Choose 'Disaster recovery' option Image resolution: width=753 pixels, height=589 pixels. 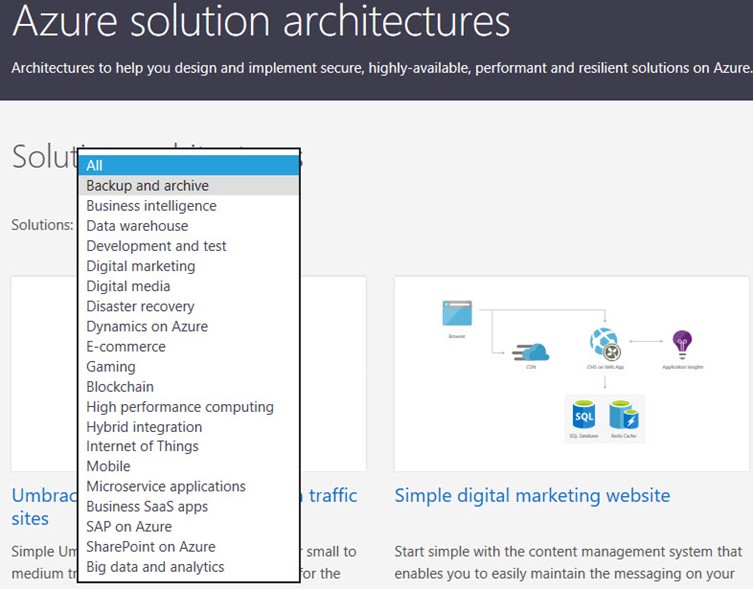[x=189, y=306]
